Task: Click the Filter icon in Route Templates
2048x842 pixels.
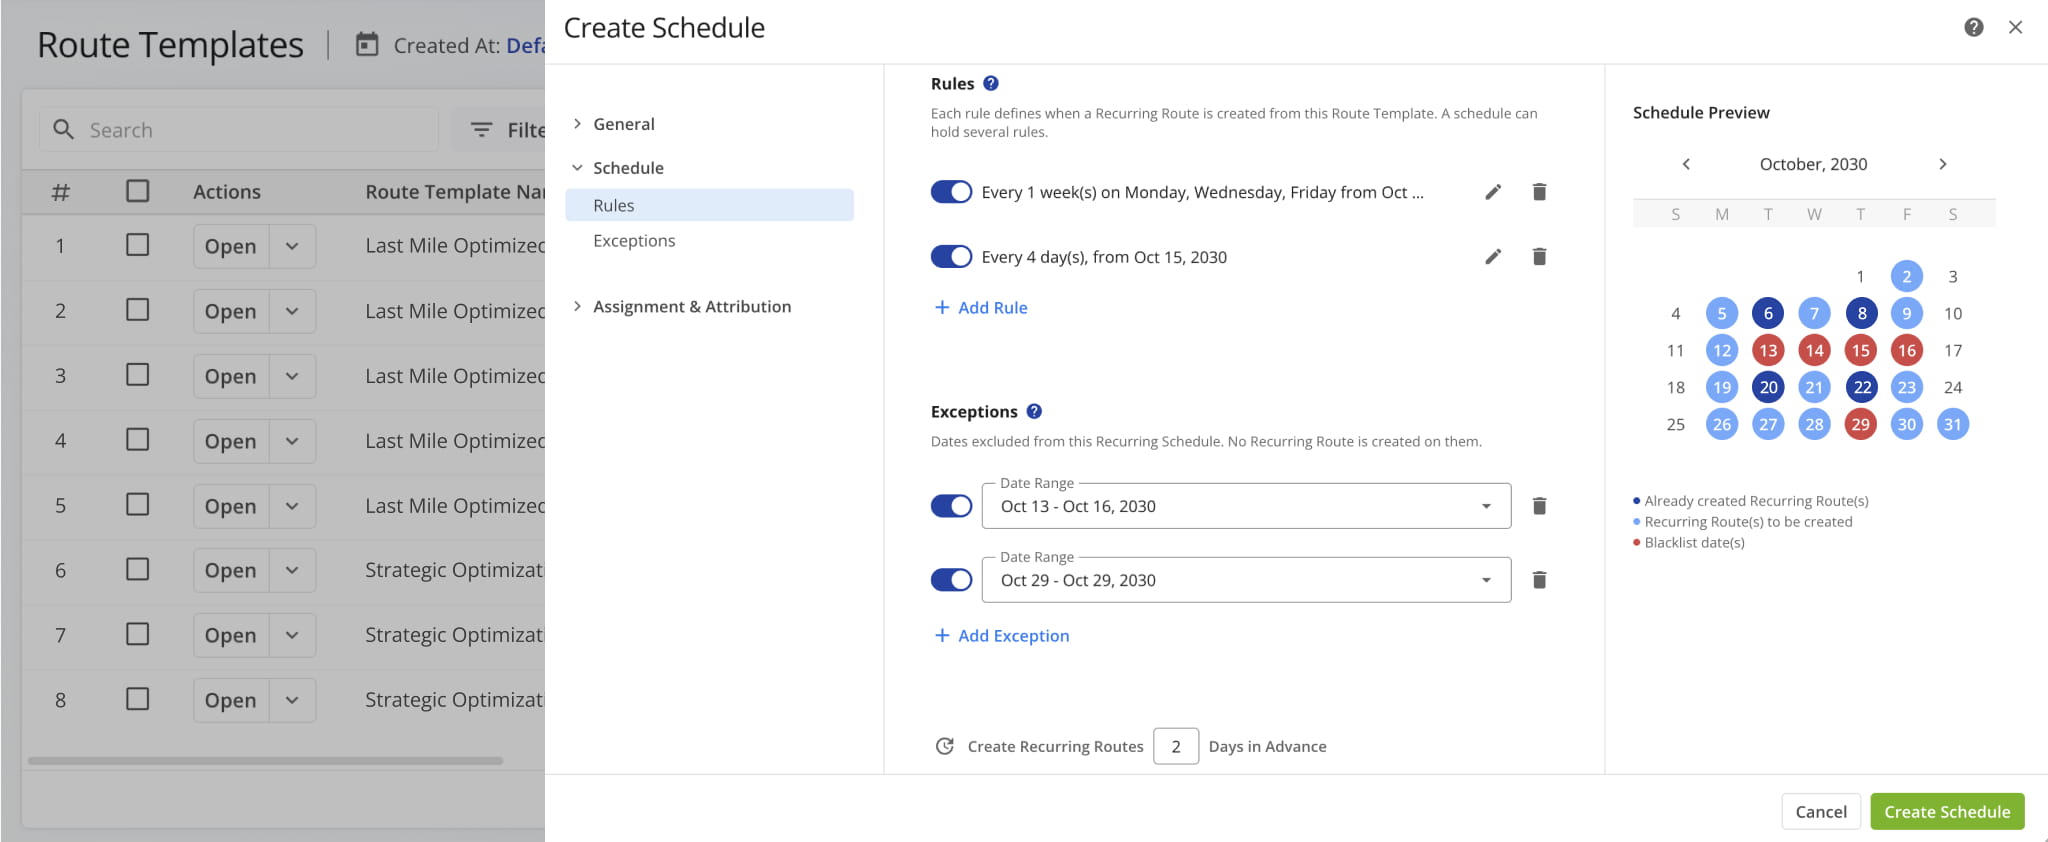Action: [481, 130]
